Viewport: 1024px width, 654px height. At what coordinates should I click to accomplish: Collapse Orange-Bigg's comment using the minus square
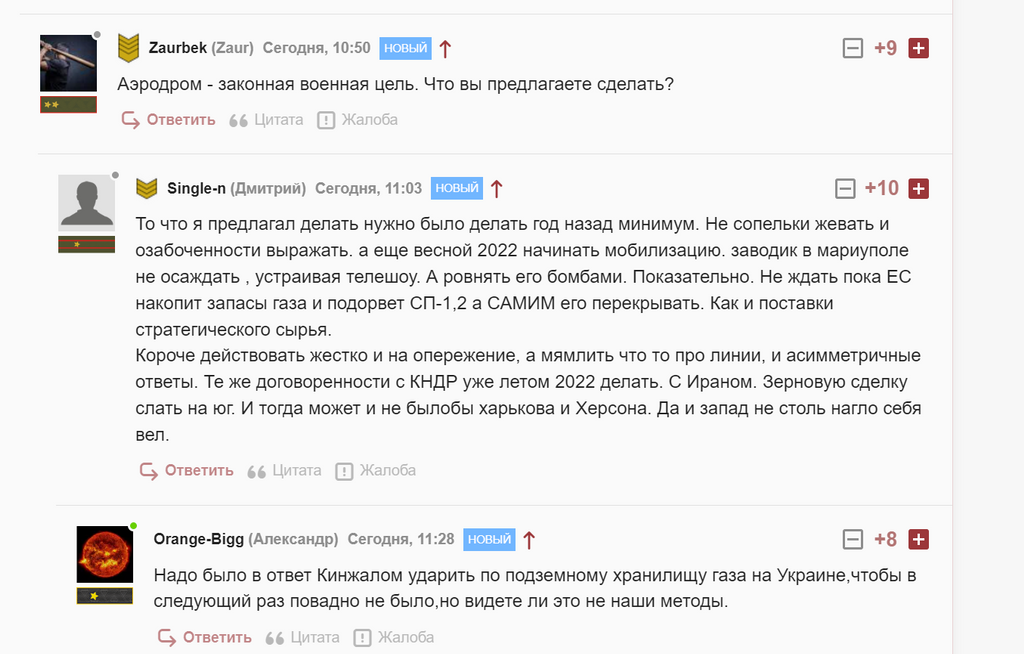(851, 538)
